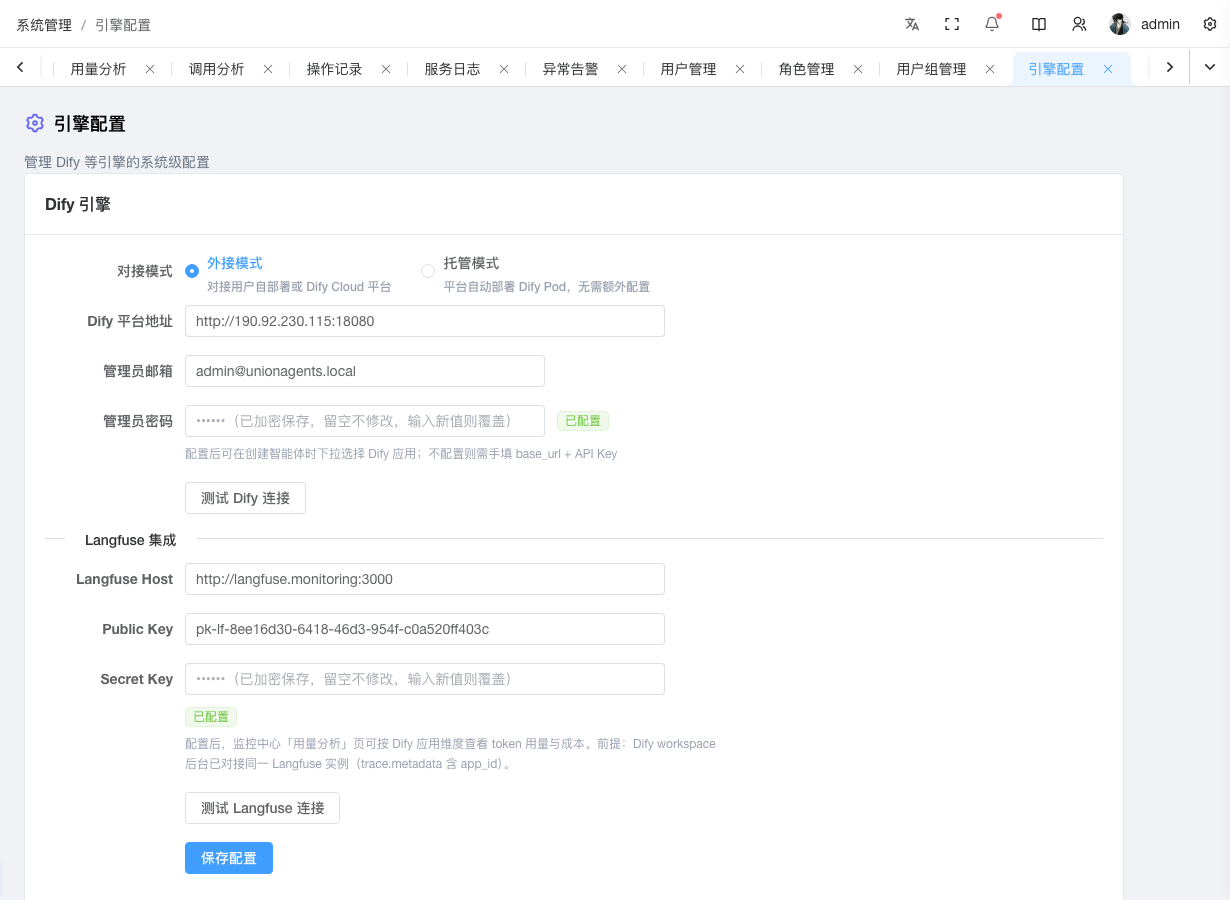This screenshot has width=1230, height=900.
Task: Close the 调用分析 tab
Action: coord(268,69)
